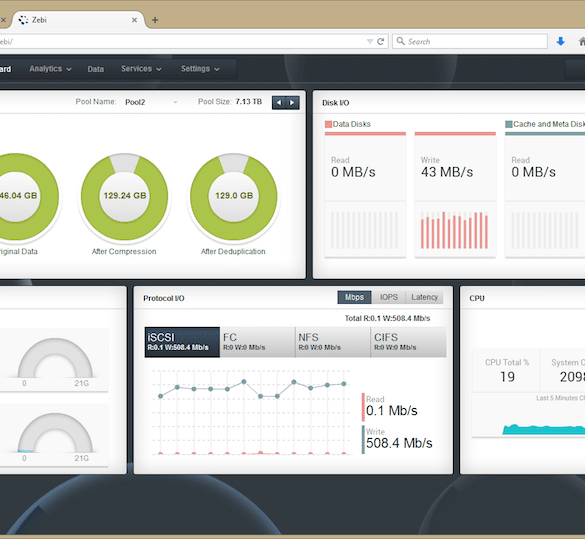
Task: Select the NFS protocol tab
Action: click(x=333, y=342)
